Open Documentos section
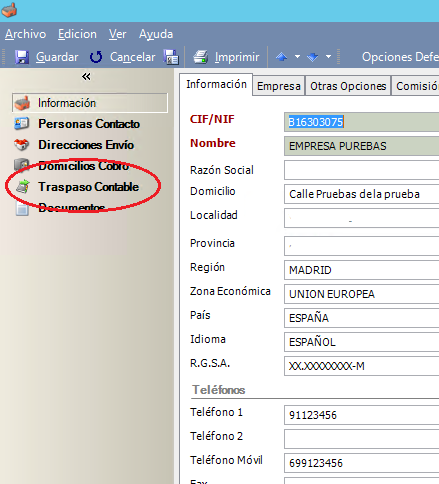The height and width of the screenshot is (484, 439). (x=72, y=208)
